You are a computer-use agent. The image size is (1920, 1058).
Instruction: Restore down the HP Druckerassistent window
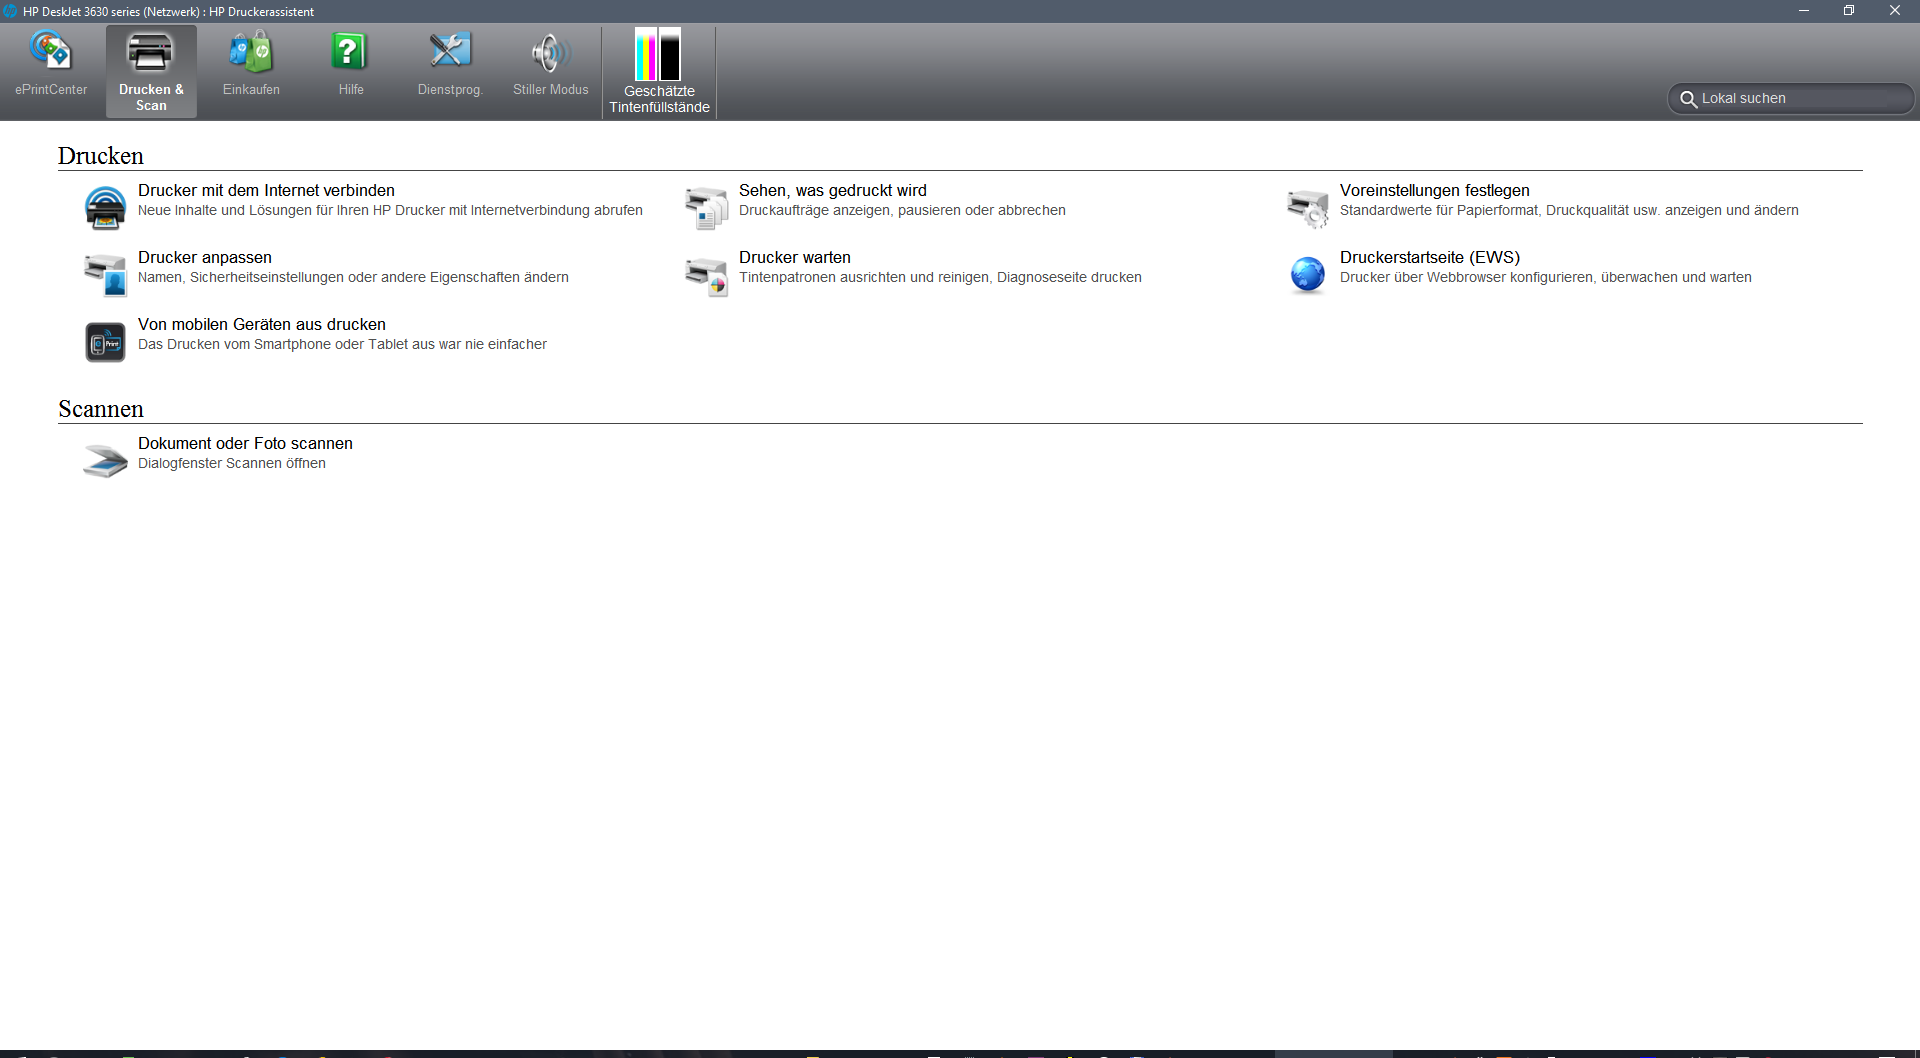[x=1849, y=11]
